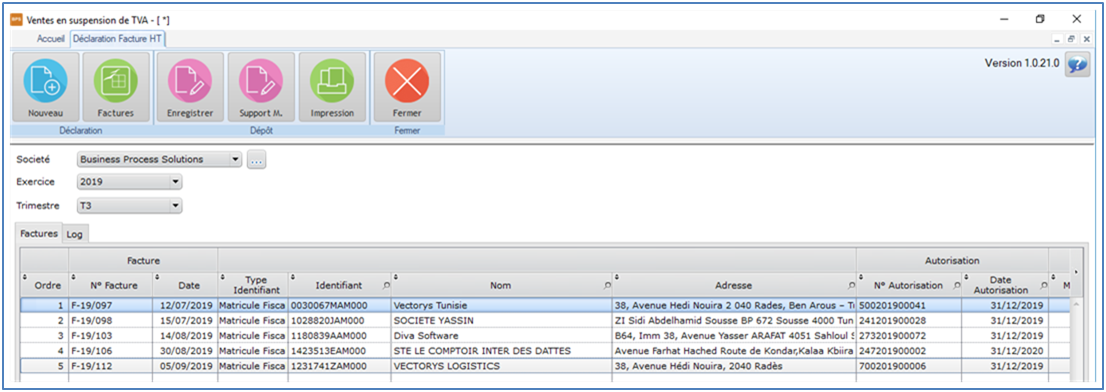Viewport: 1106px width, 392px height.
Task: Click the name cell Diva Software
Action: tap(502, 336)
